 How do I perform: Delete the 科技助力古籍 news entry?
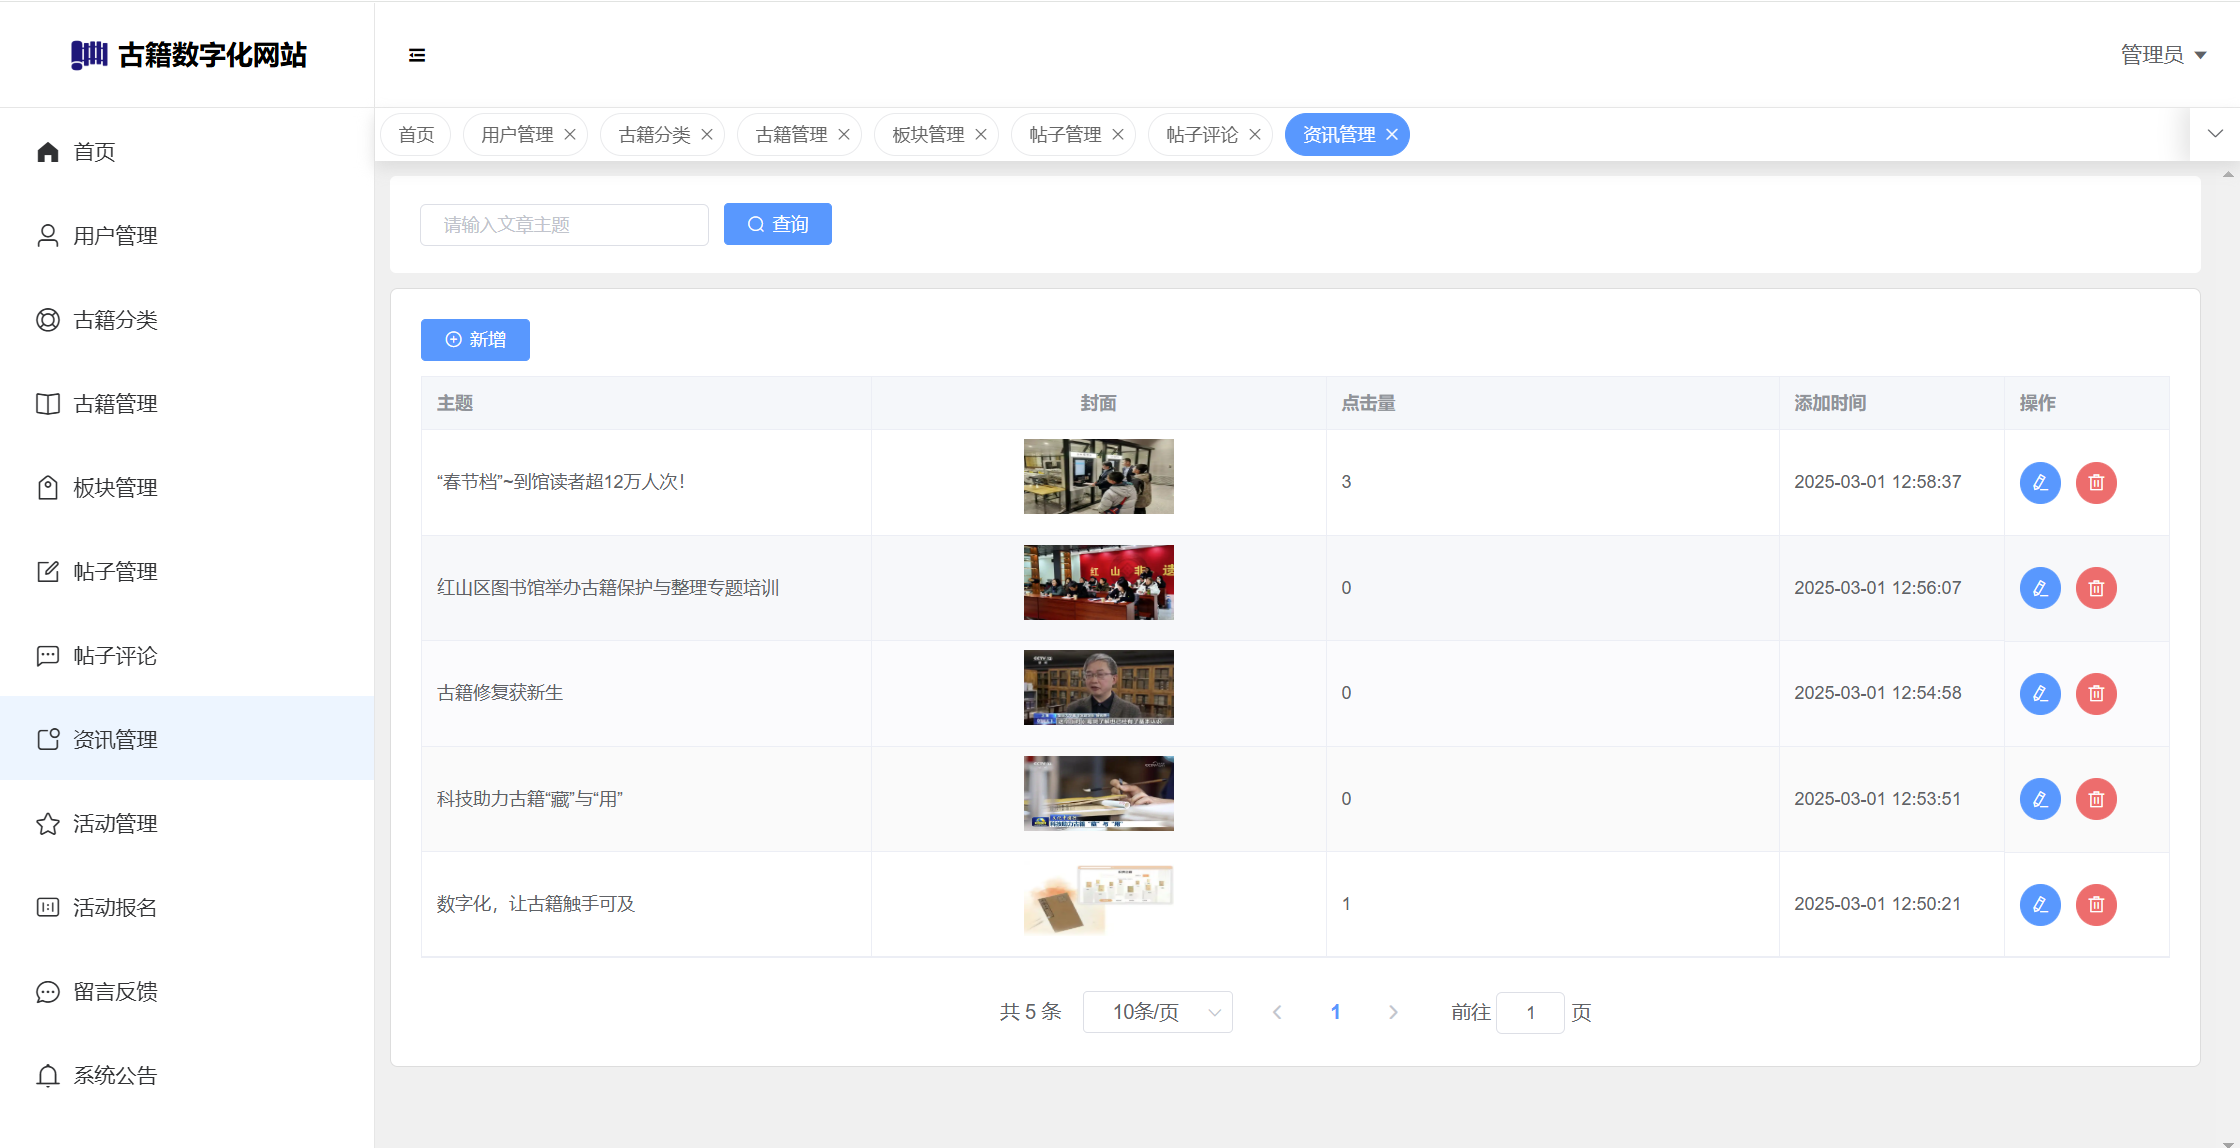coord(2096,799)
